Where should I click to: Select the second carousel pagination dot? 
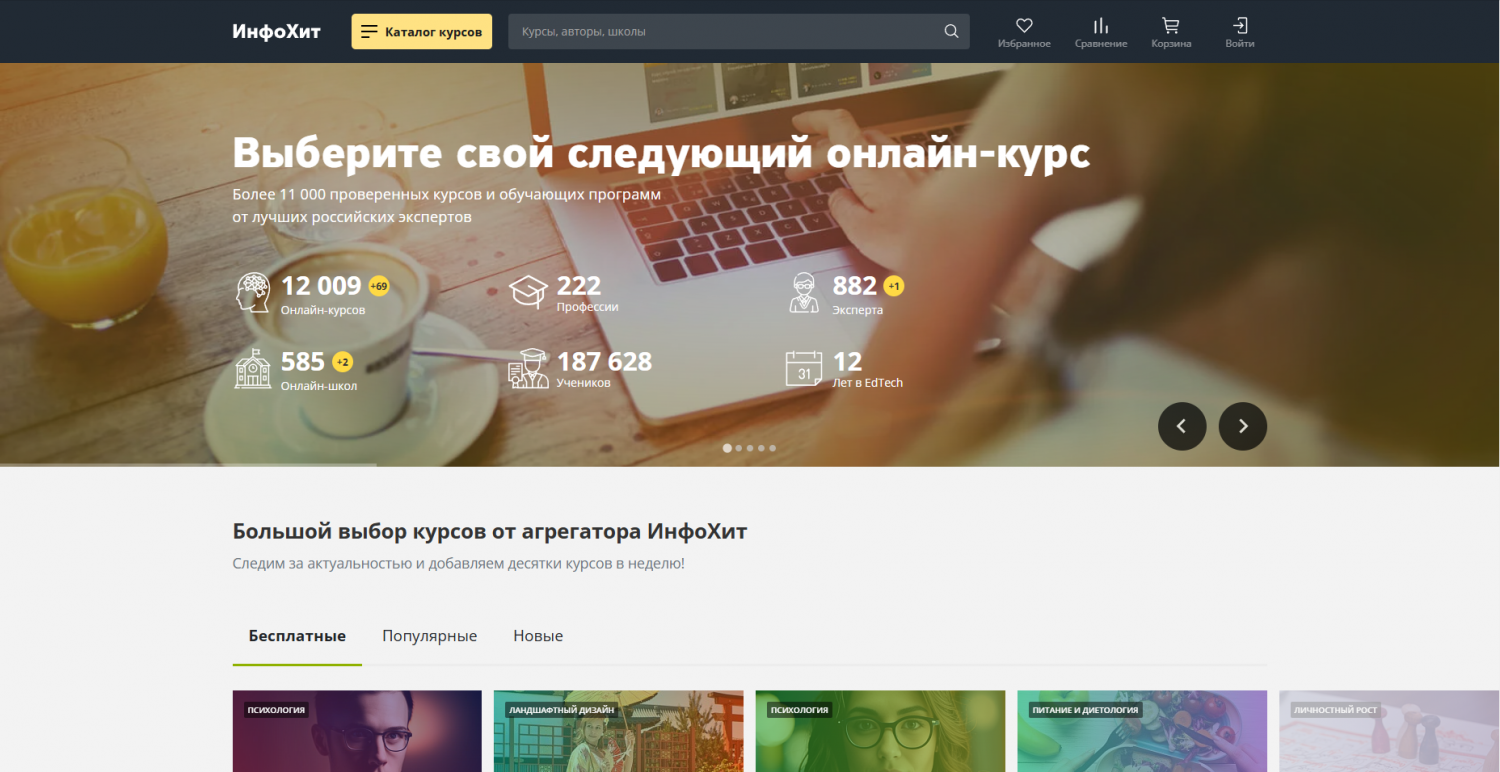coord(739,448)
